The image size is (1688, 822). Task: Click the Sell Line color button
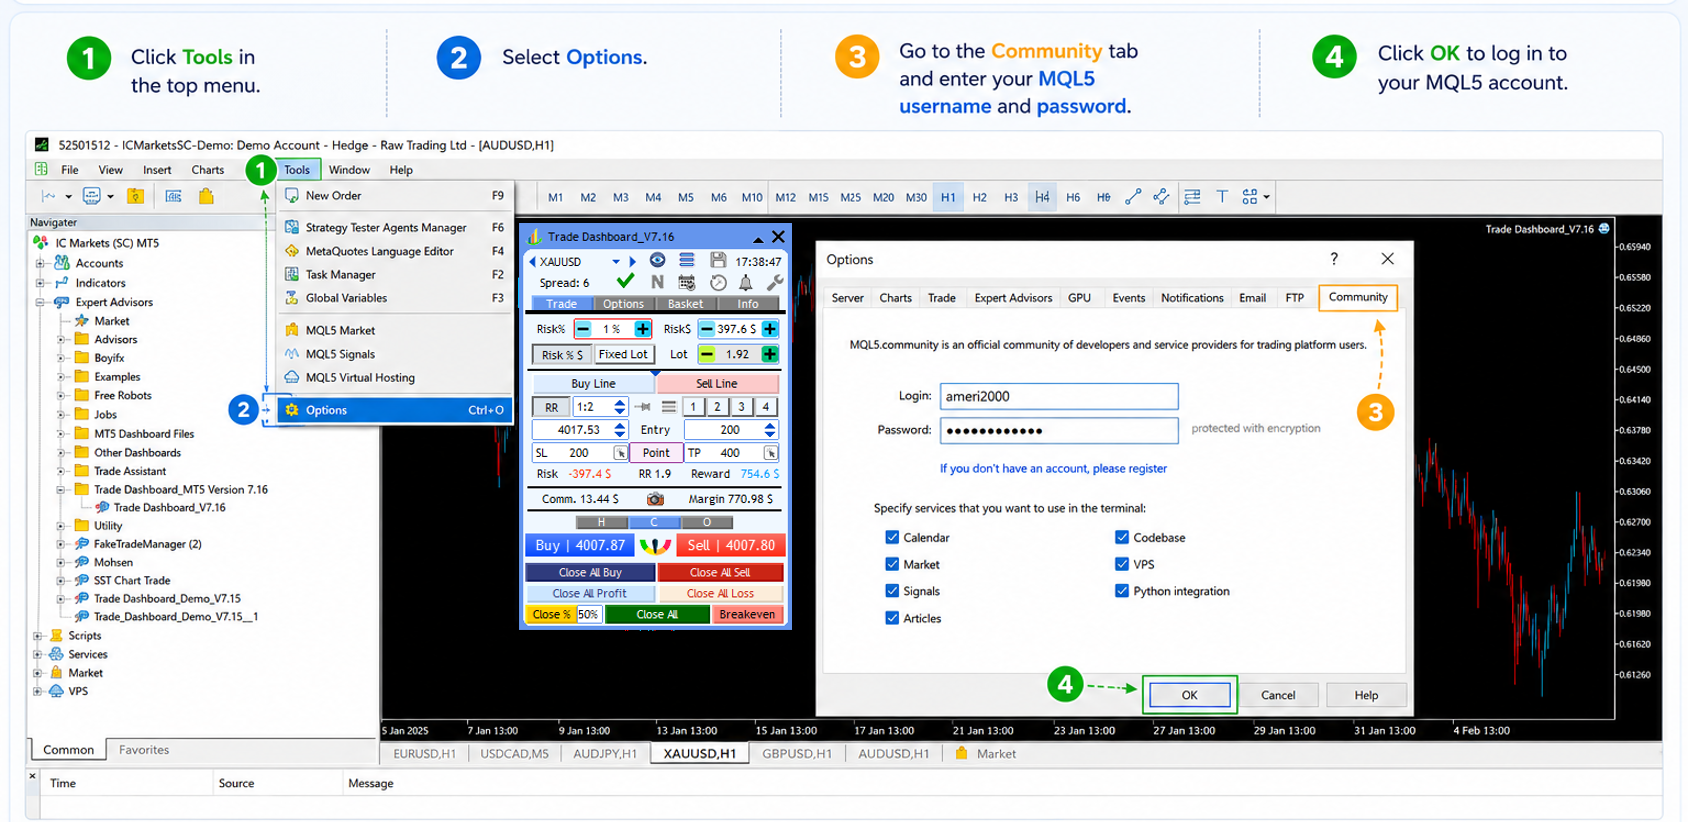[x=717, y=384]
